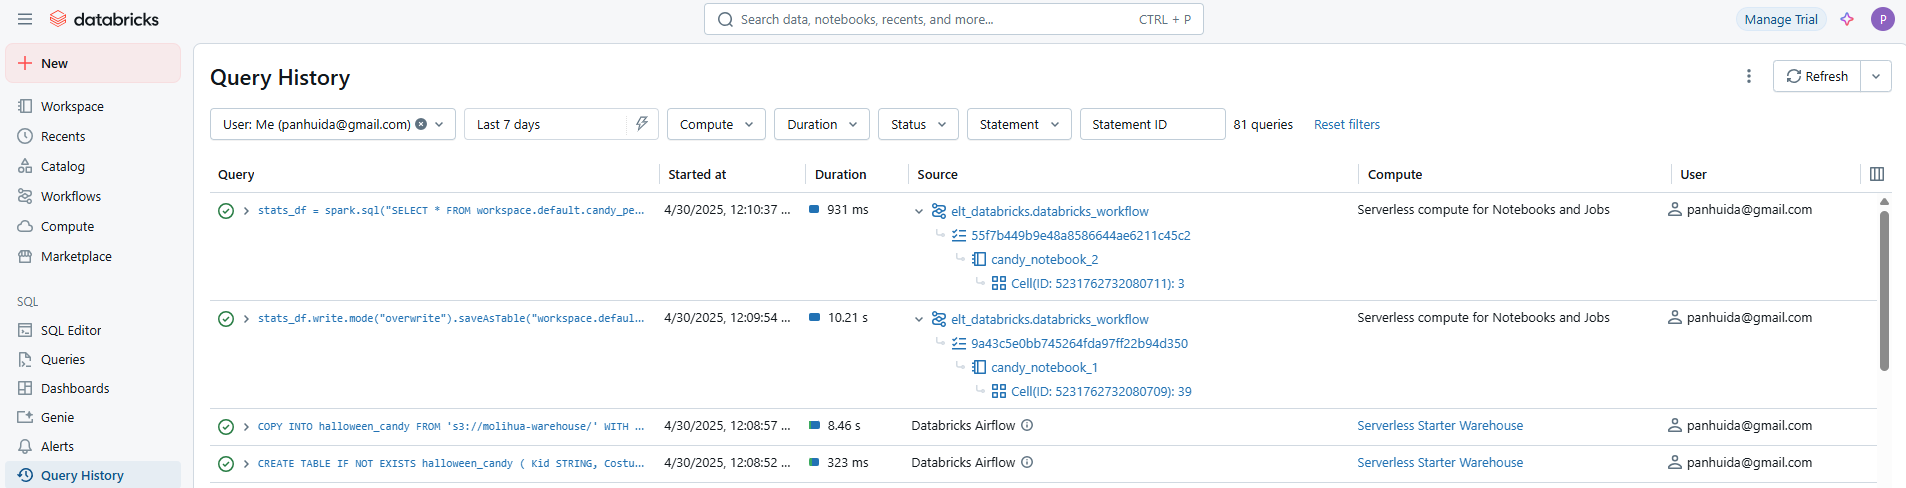Click the cell icon of Cell ID ...709: 39
The width and height of the screenshot is (1906, 488).
[x=999, y=391]
